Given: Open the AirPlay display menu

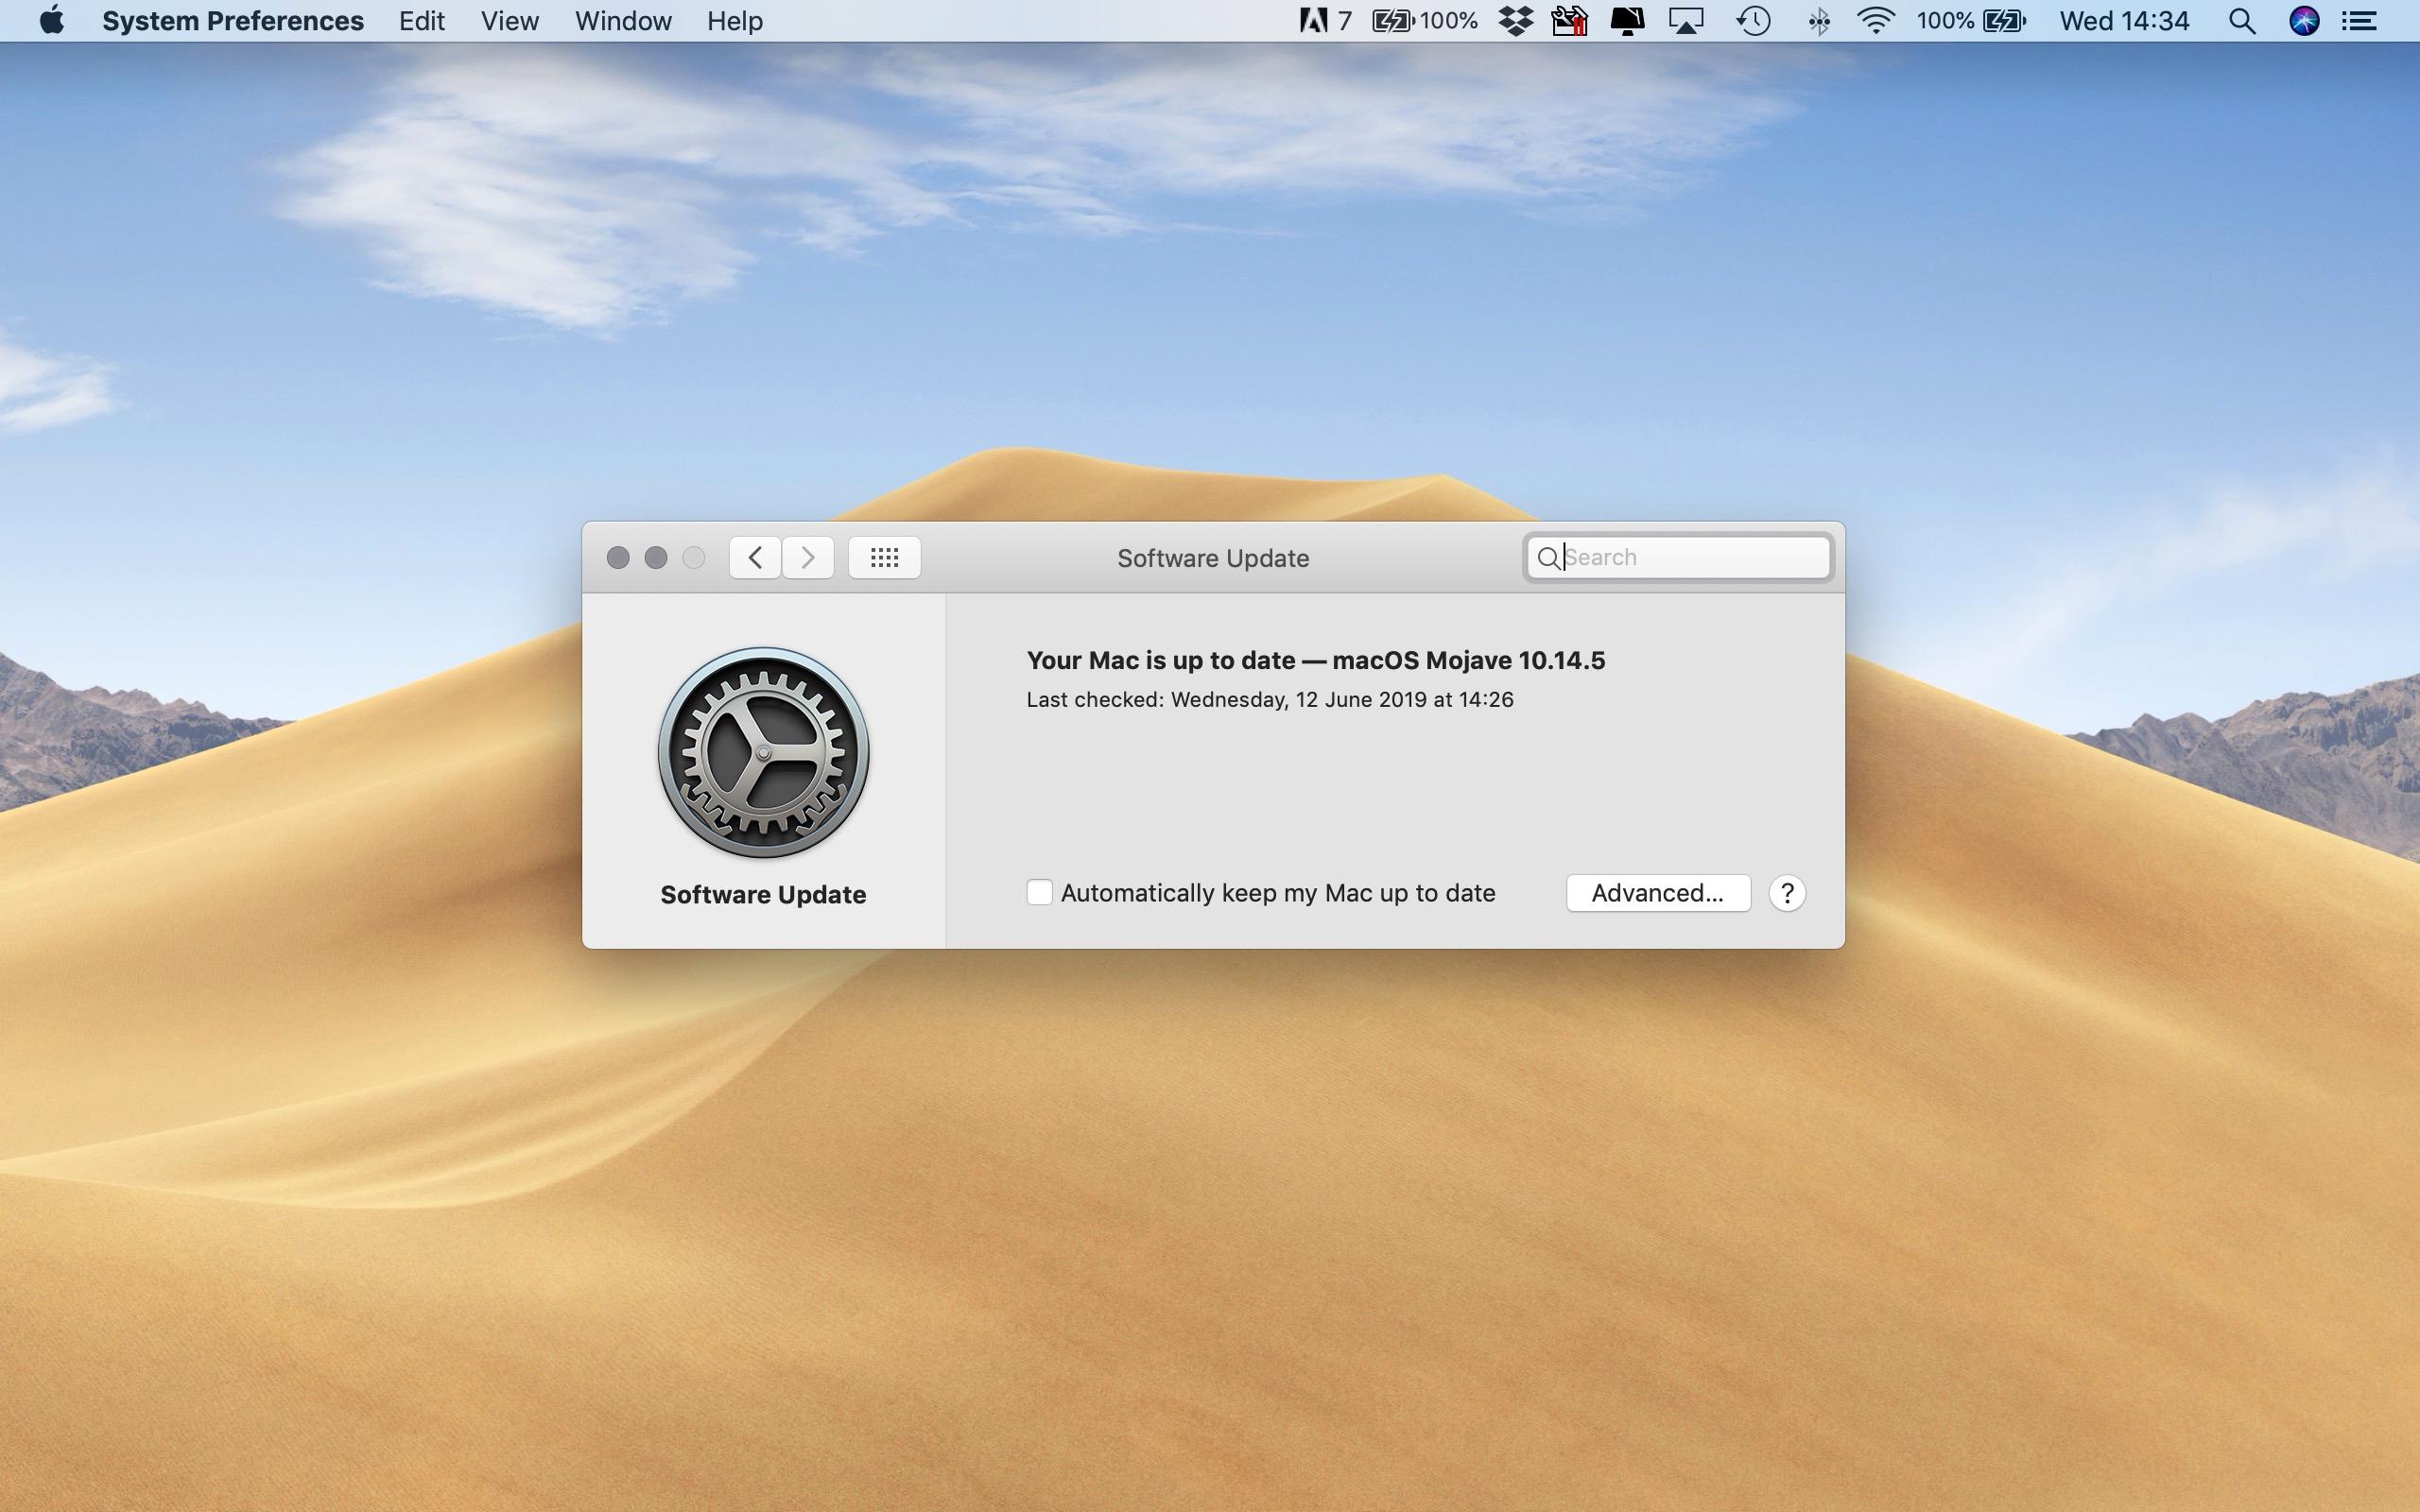Looking at the screenshot, I should point(1686,21).
